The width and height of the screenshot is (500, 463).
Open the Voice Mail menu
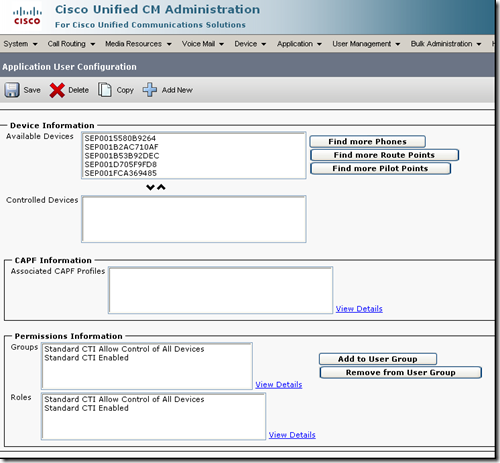tap(203, 44)
